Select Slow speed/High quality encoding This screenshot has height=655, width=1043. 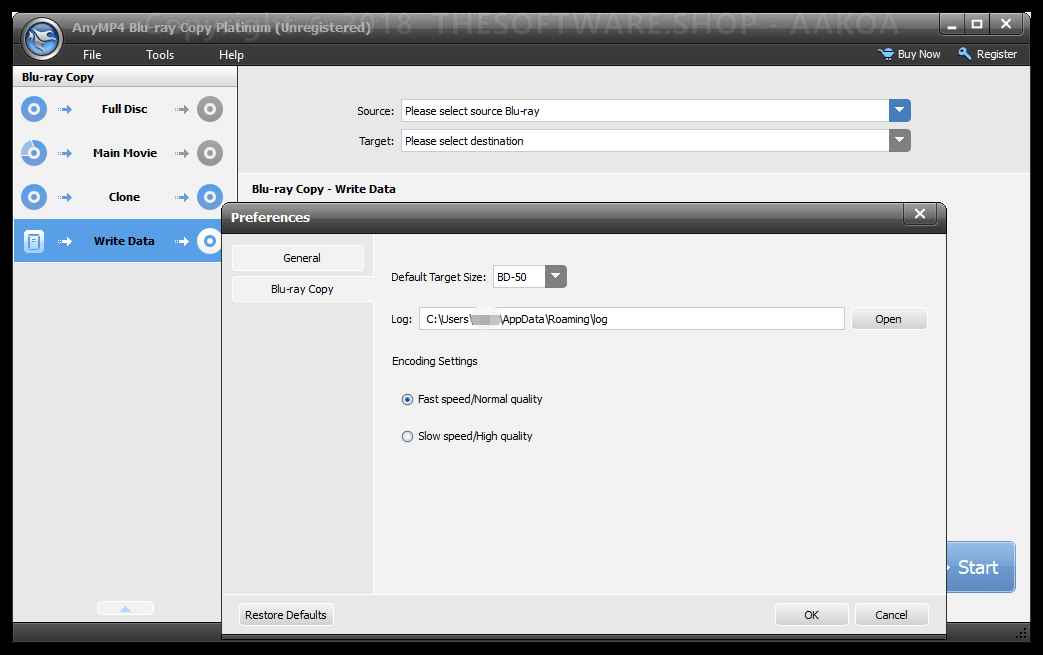point(407,436)
